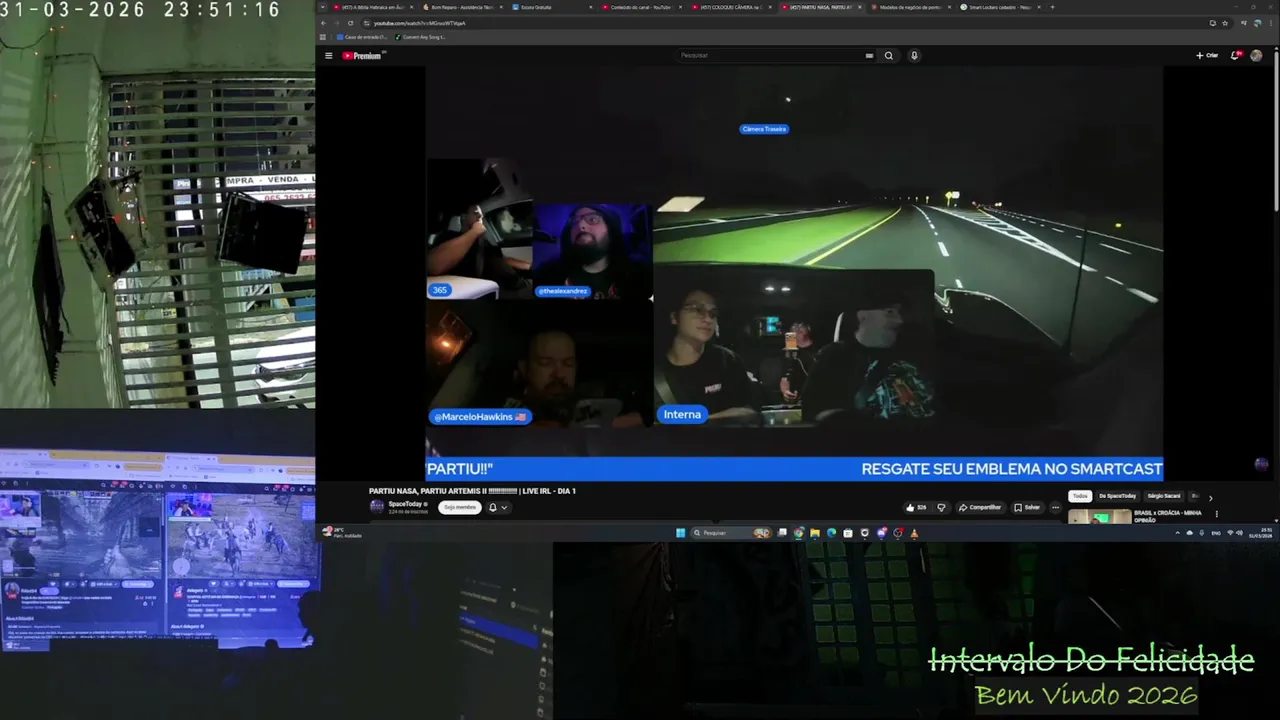Click the Seja membro button
The image size is (1280, 720).
(x=459, y=507)
